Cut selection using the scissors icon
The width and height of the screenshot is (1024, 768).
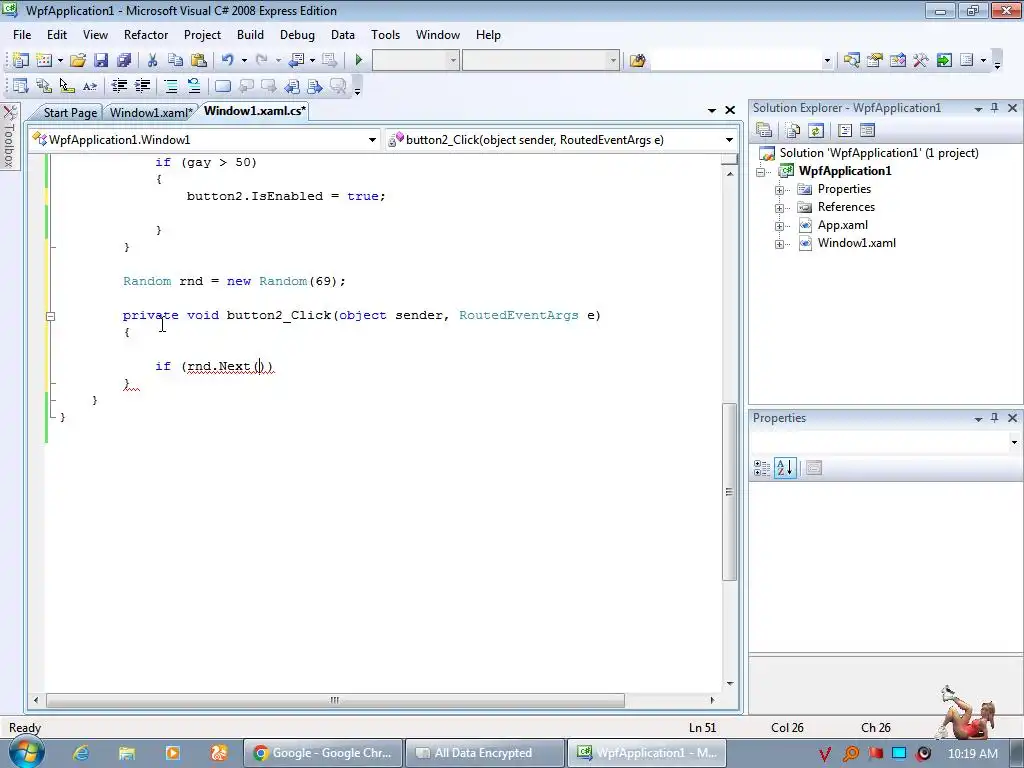(x=152, y=61)
